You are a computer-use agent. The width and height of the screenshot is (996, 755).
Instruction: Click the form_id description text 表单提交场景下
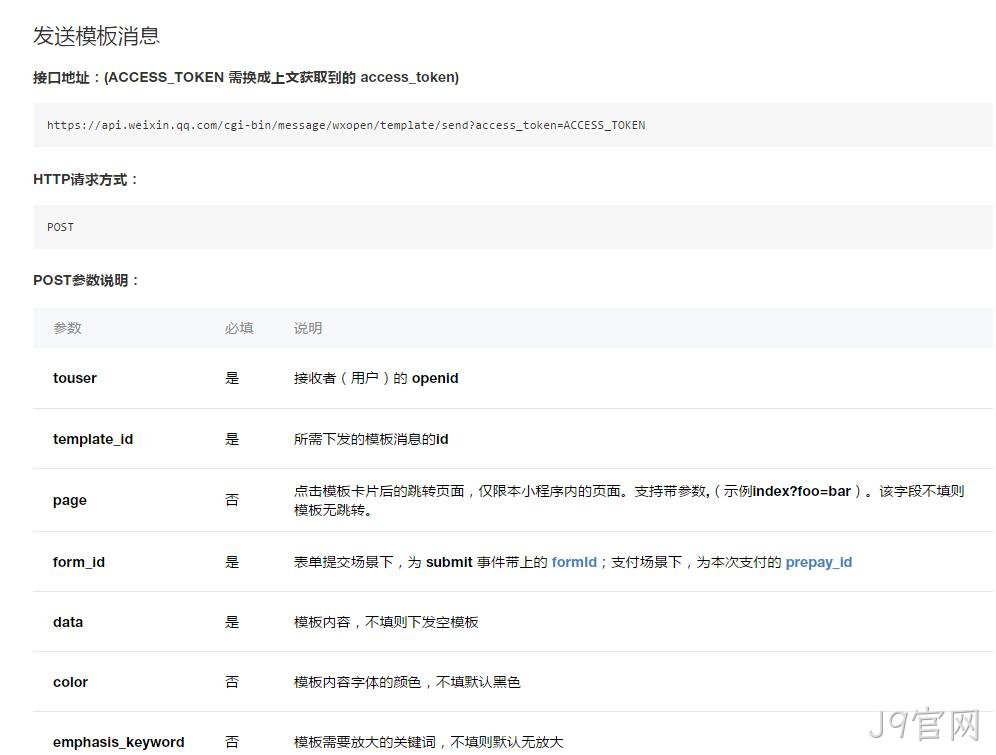point(573,562)
